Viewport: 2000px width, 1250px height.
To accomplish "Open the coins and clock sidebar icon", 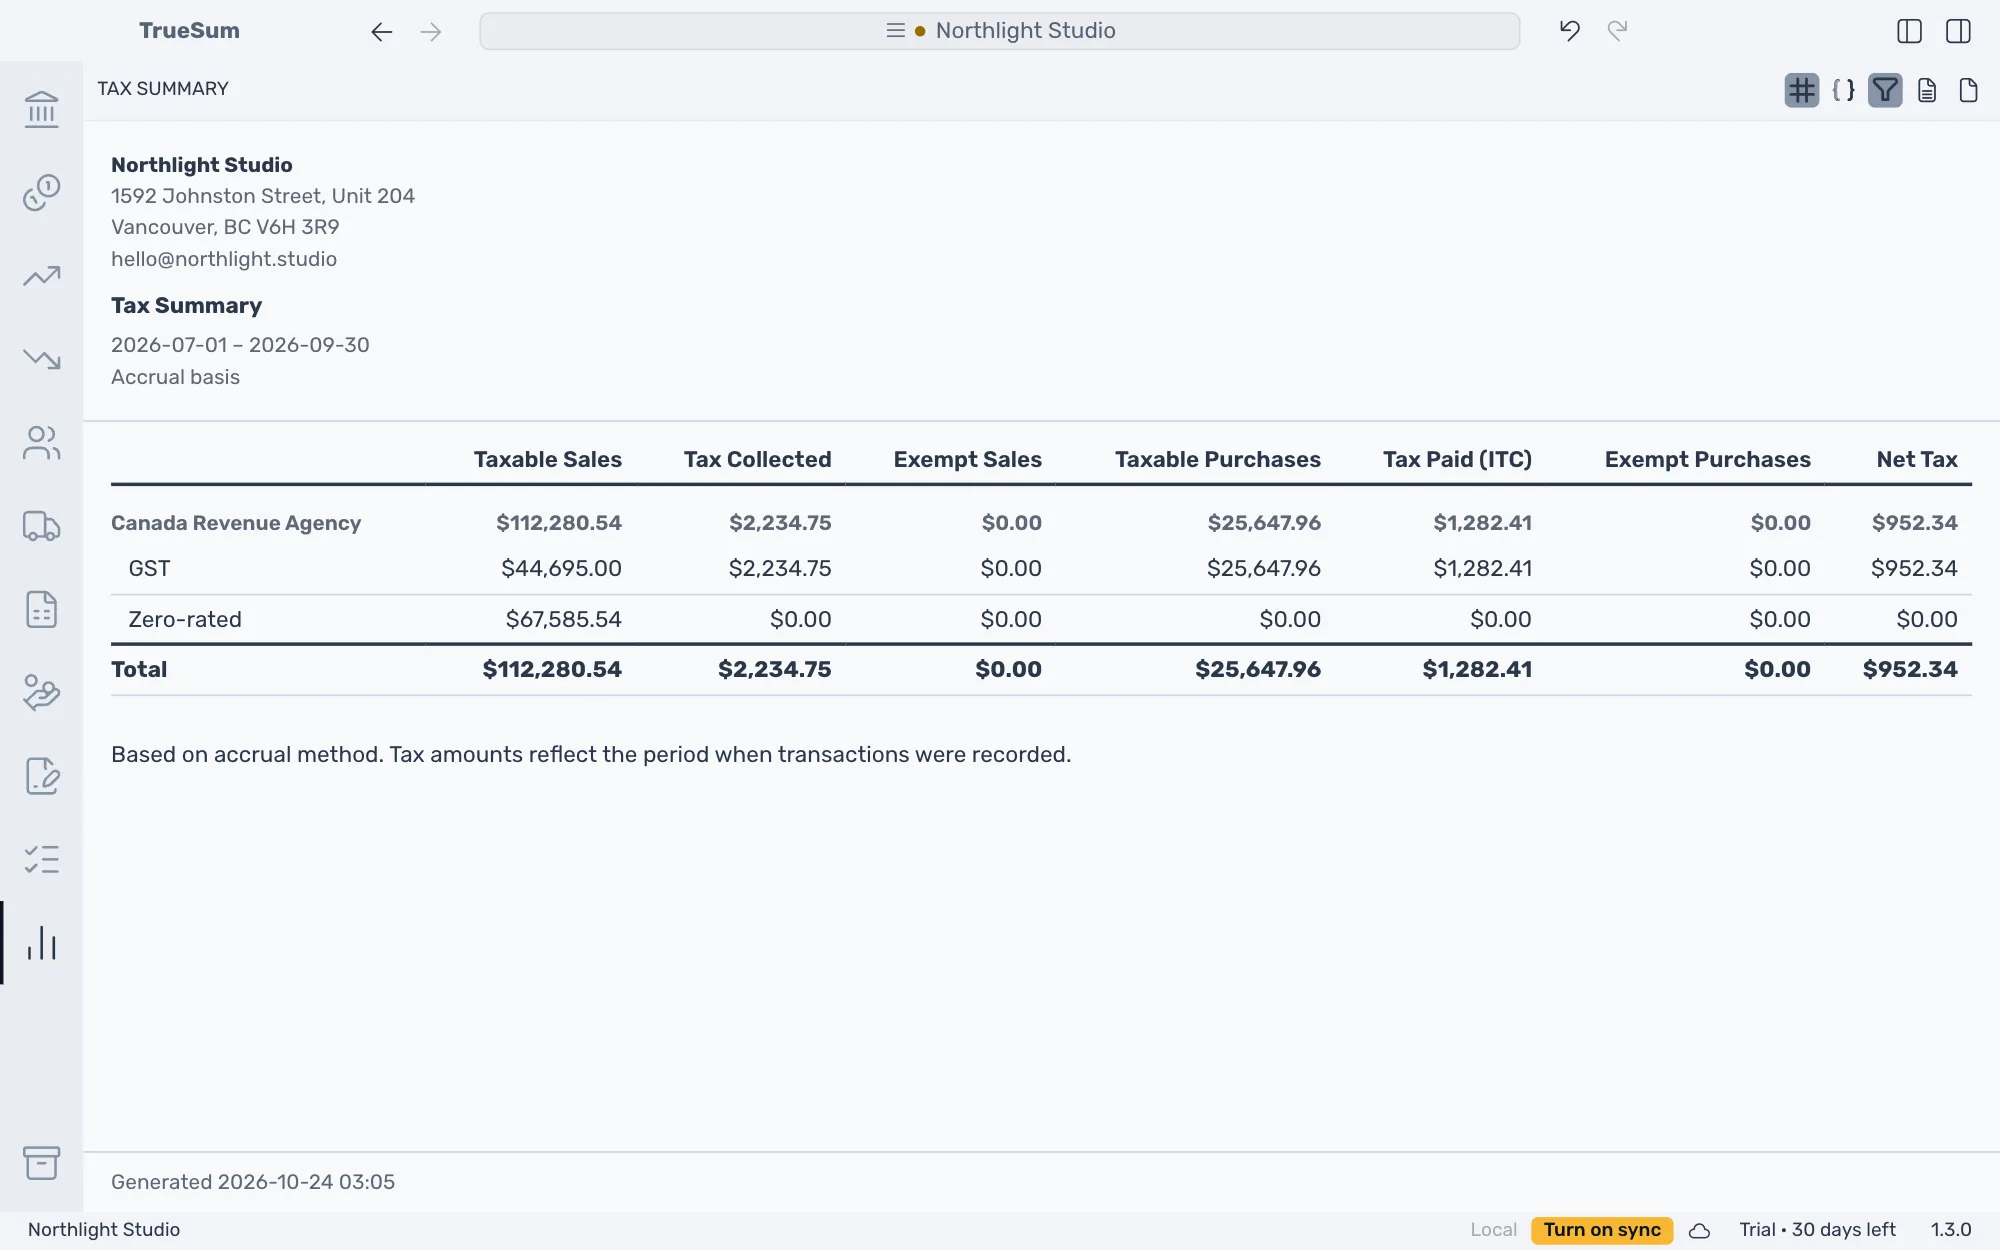I will click(x=41, y=192).
